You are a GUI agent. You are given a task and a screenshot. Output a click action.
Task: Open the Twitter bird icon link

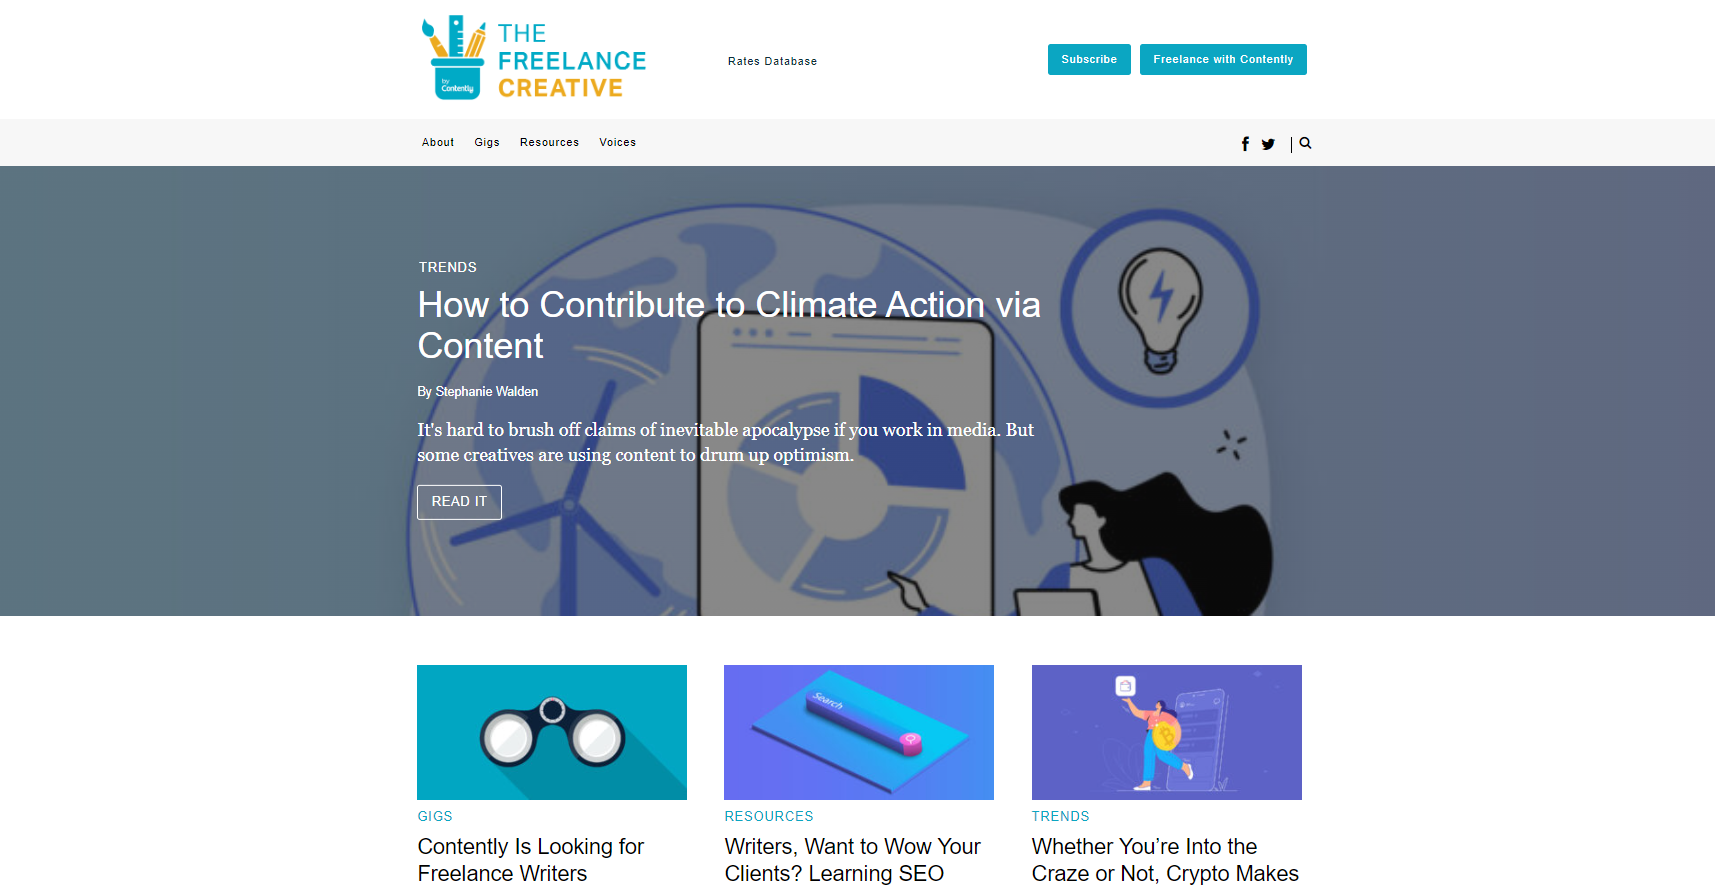tap(1268, 144)
